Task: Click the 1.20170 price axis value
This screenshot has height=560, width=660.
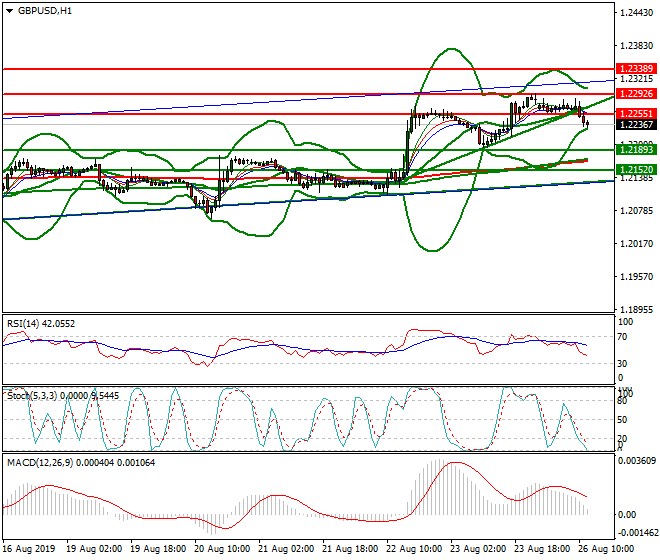Action: pos(637,244)
